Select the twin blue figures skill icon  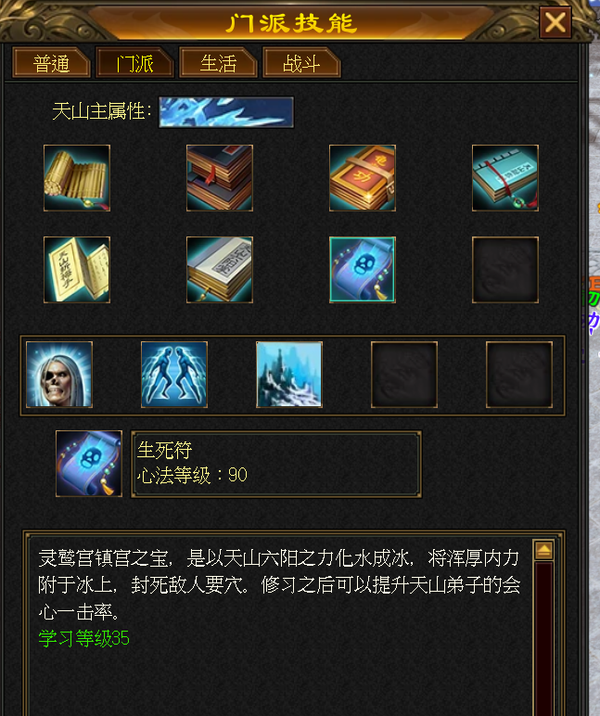(174, 374)
